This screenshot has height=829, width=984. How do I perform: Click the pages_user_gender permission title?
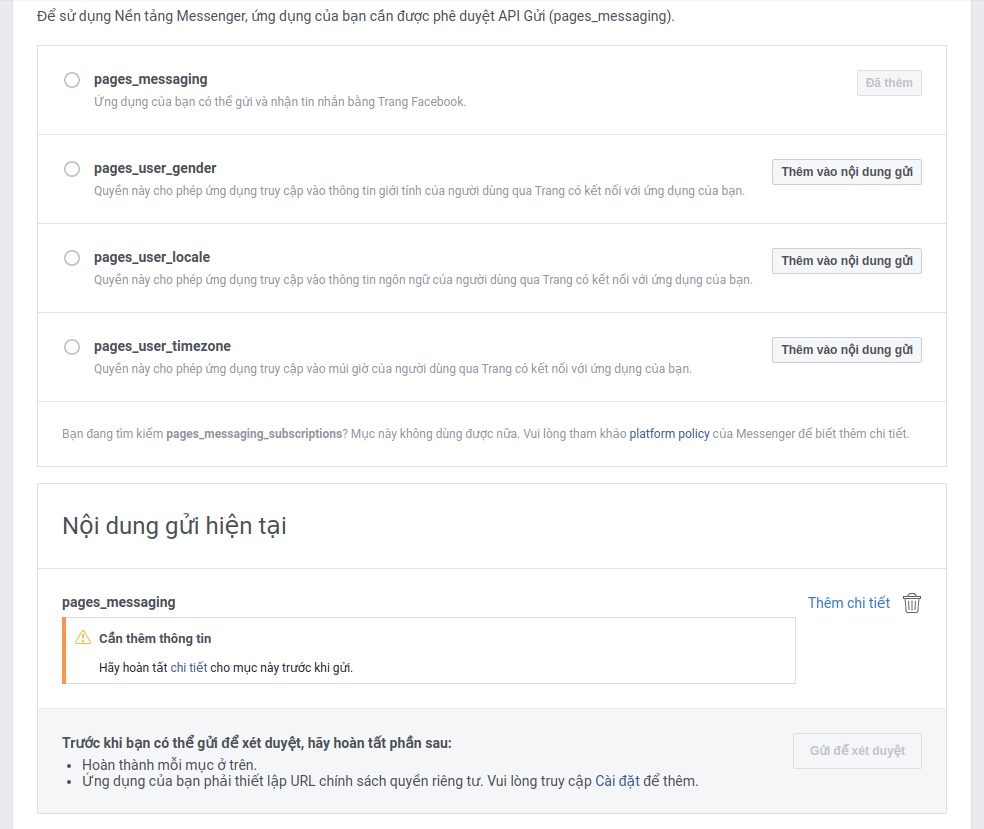point(155,168)
